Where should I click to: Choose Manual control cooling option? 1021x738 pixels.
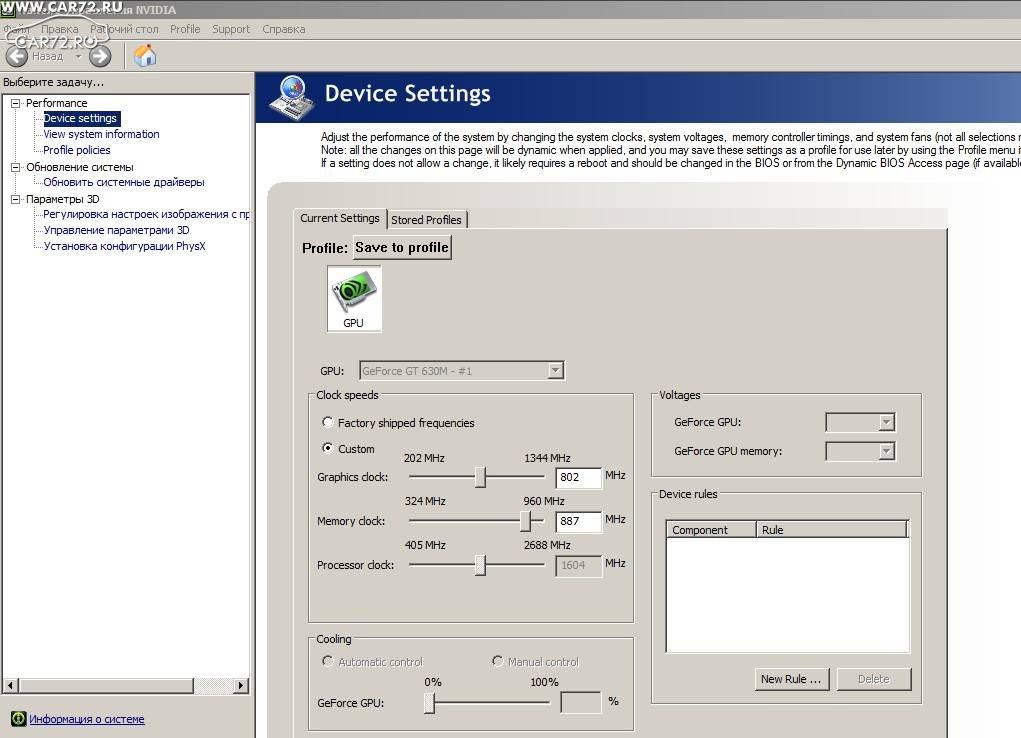click(x=497, y=661)
